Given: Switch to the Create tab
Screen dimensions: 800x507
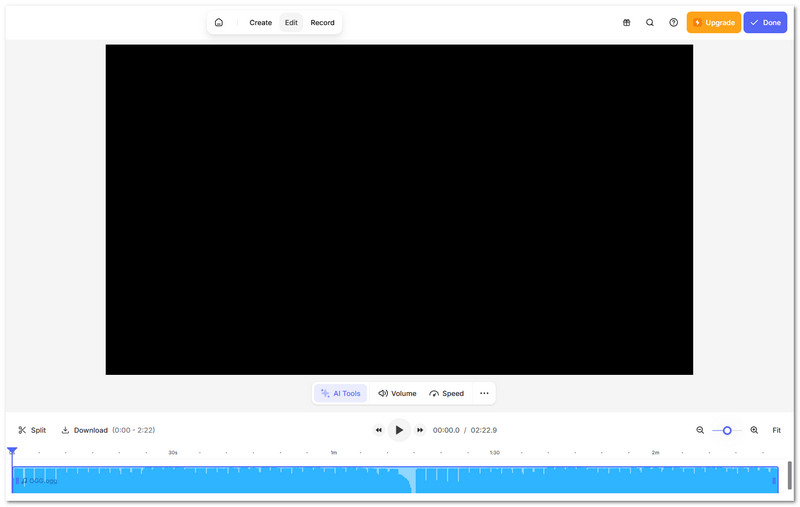Looking at the screenshot, I should 260,22.
